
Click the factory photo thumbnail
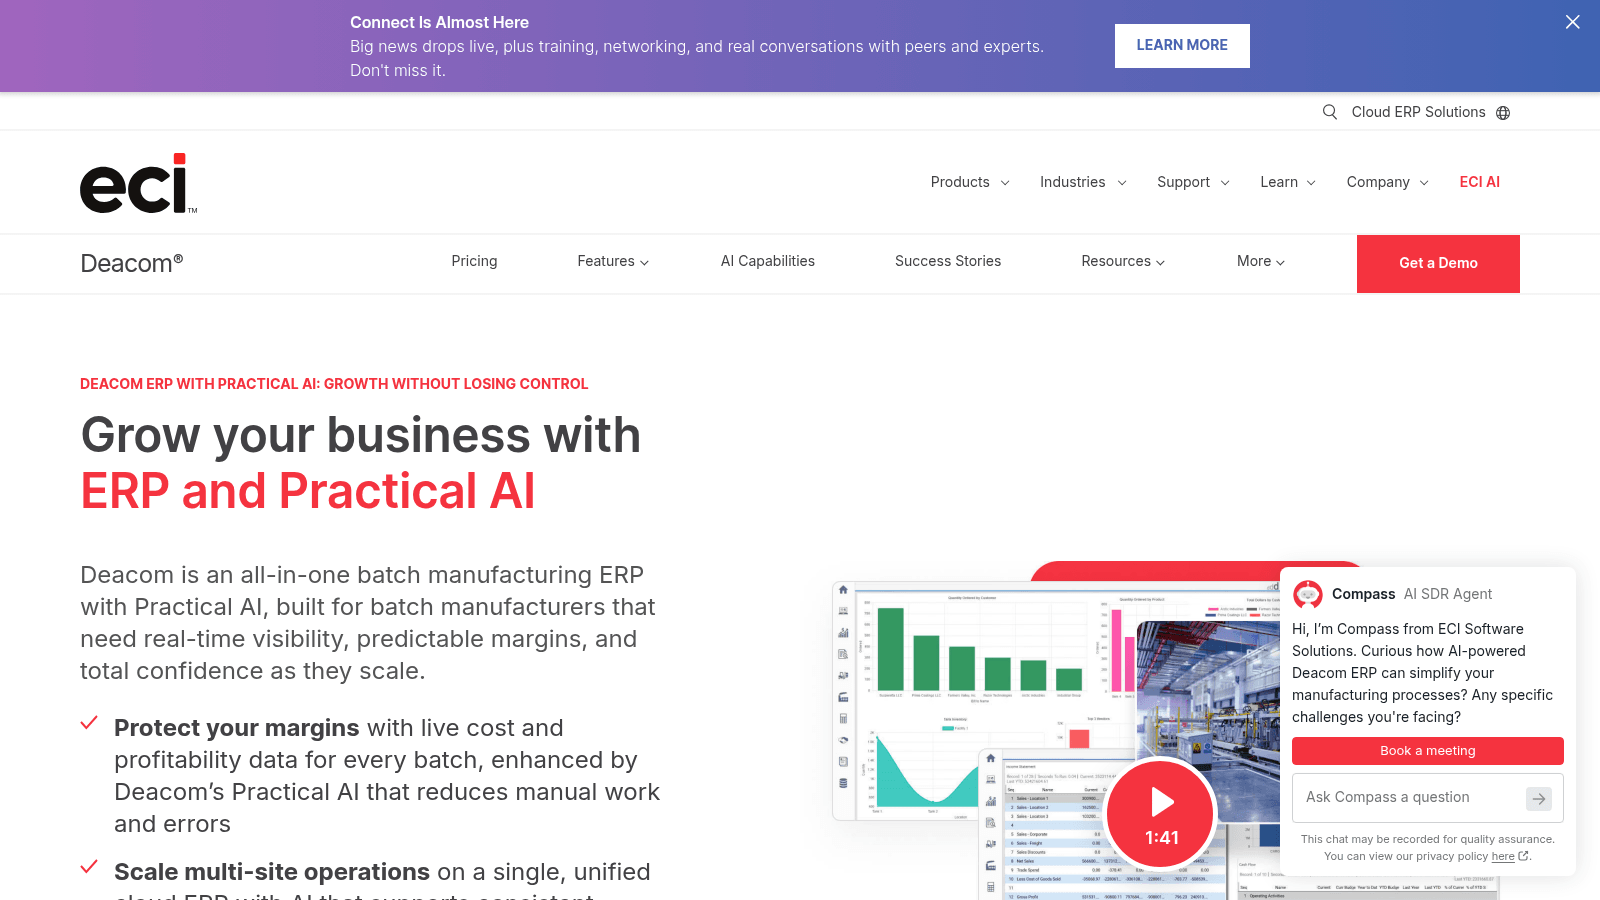[1208, 720]
